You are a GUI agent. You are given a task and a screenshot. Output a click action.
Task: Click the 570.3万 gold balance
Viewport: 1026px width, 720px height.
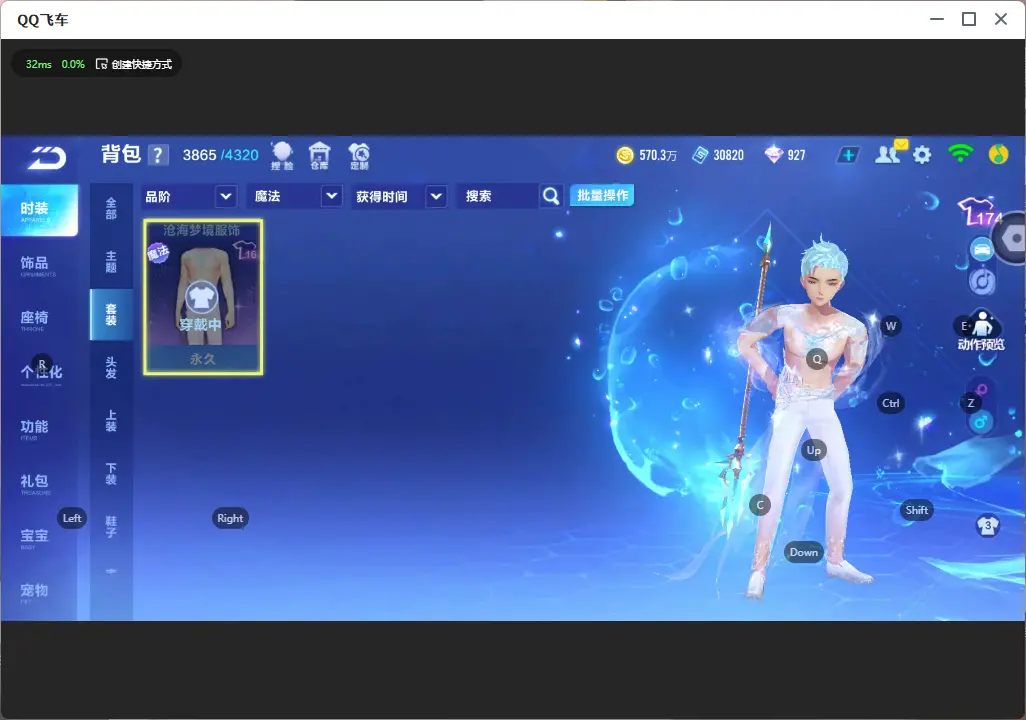[x=658, y=155]
